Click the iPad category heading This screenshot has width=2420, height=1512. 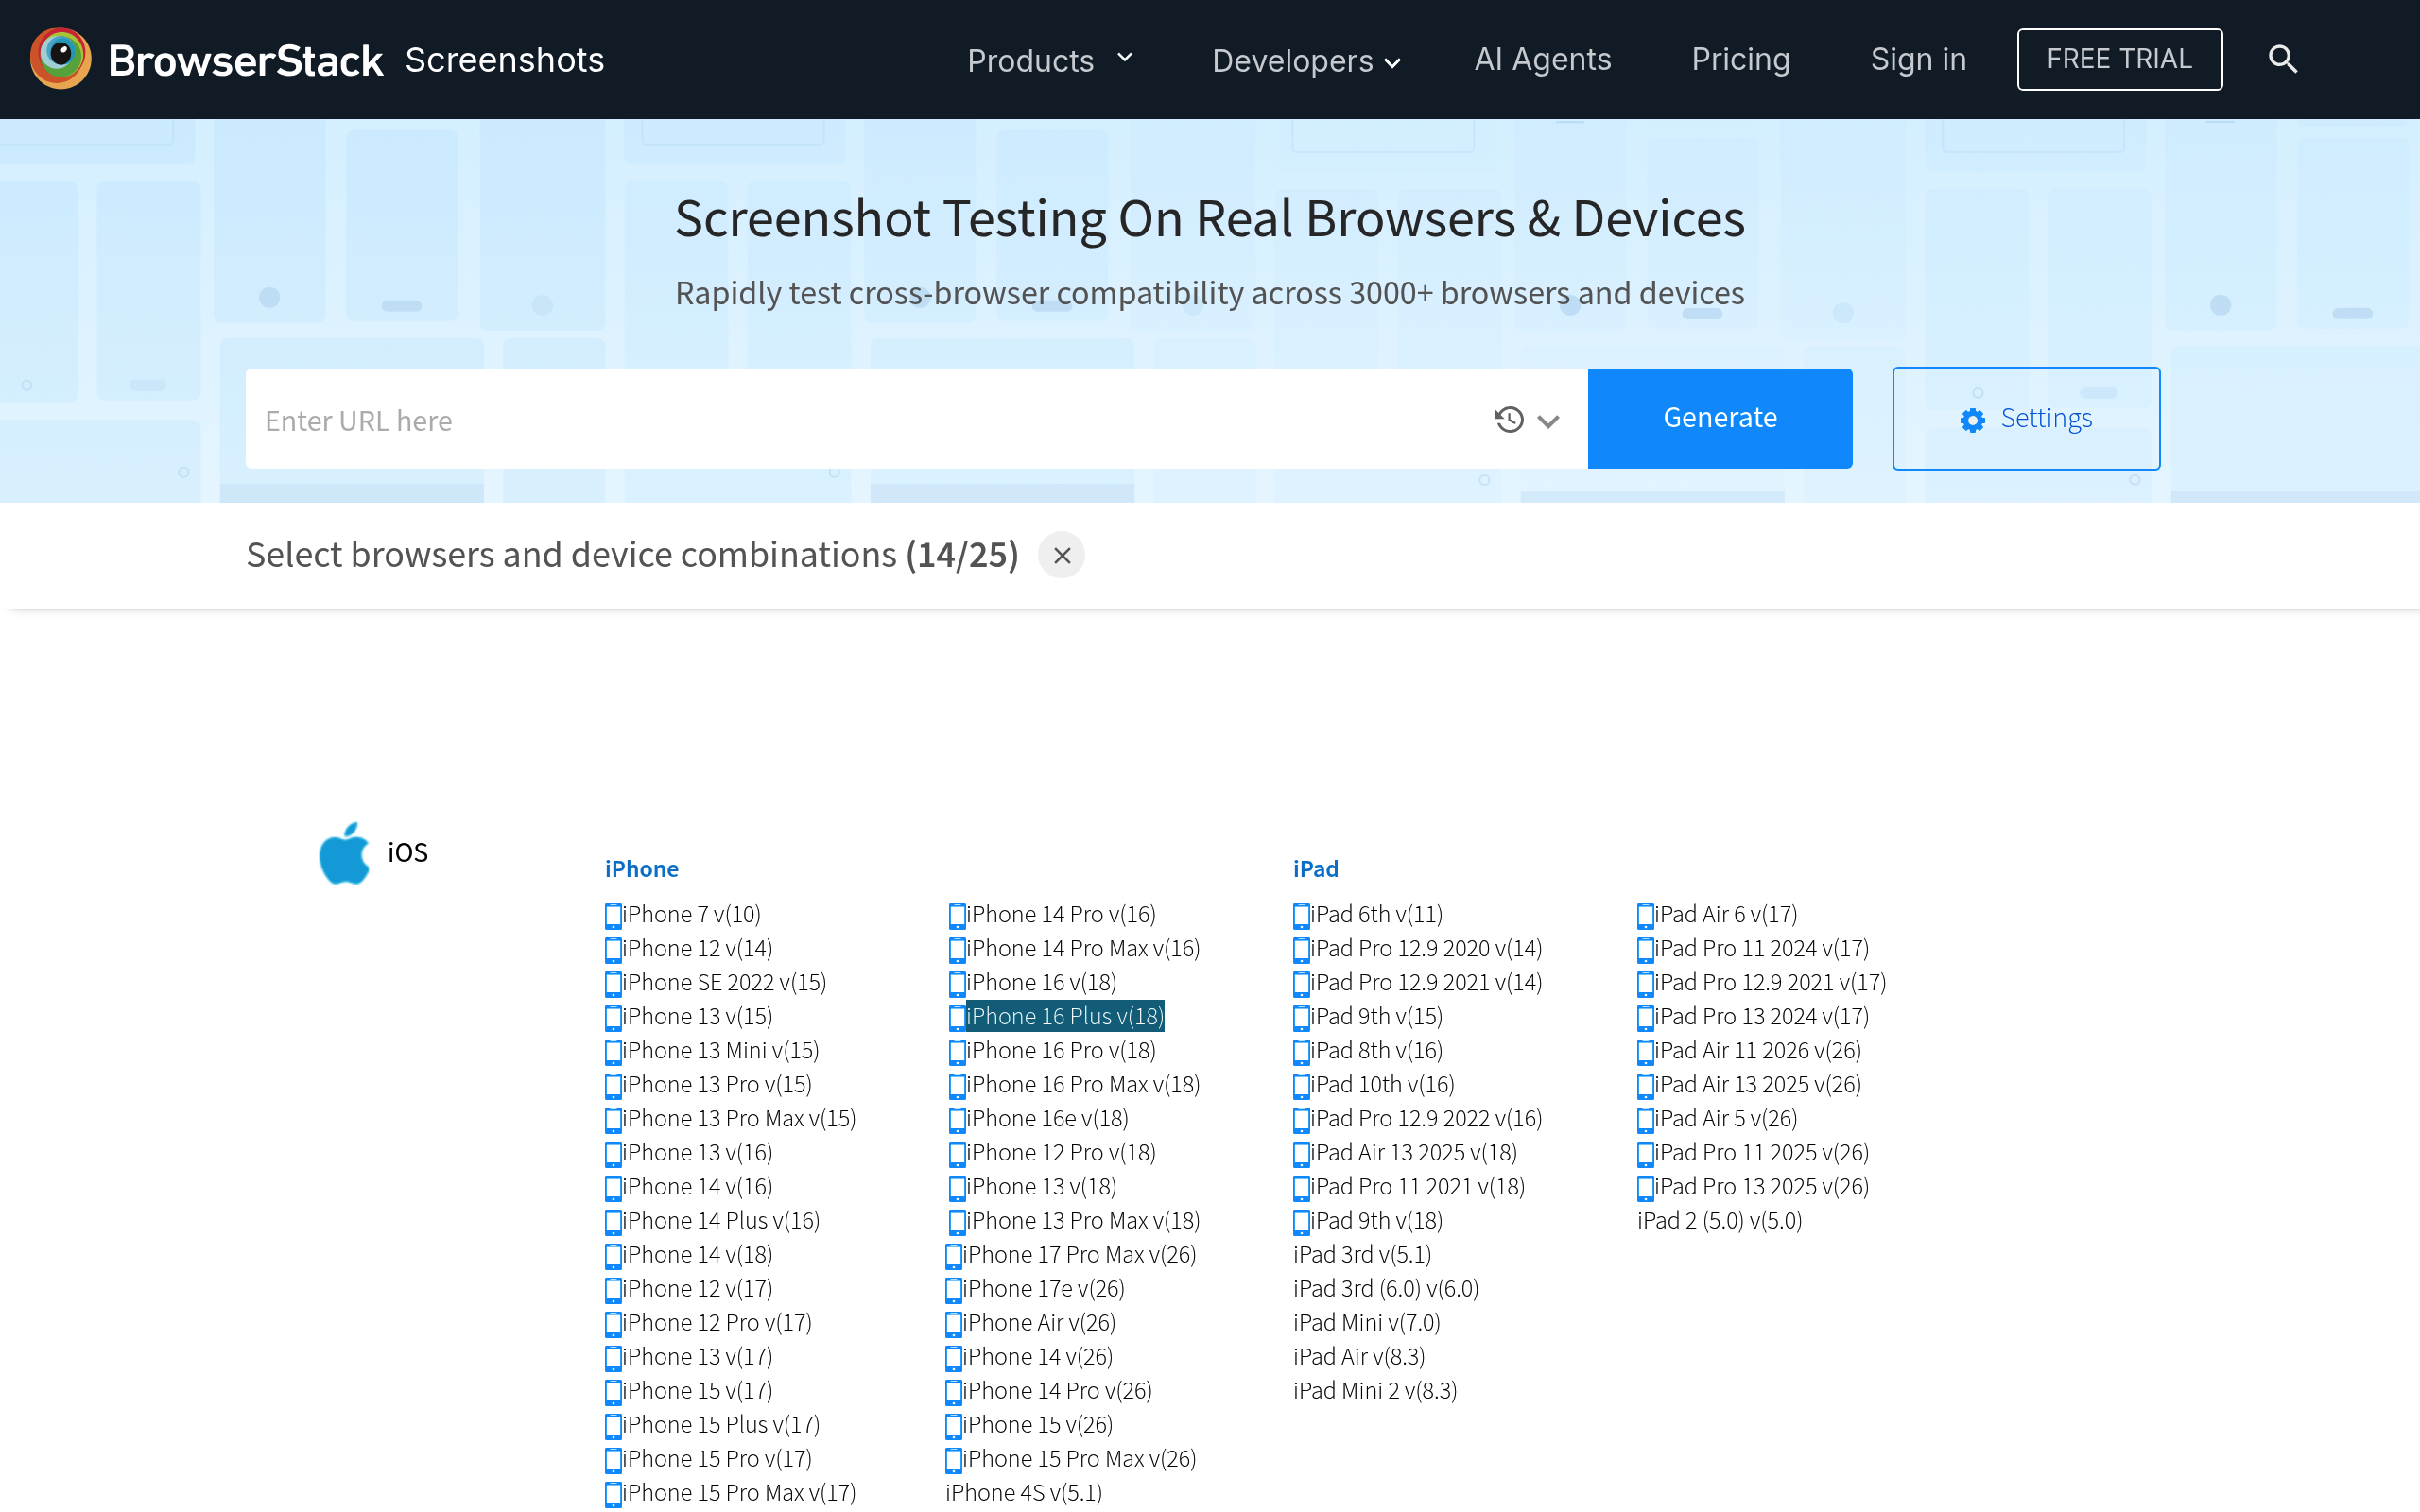click(x=1316, y=869)
